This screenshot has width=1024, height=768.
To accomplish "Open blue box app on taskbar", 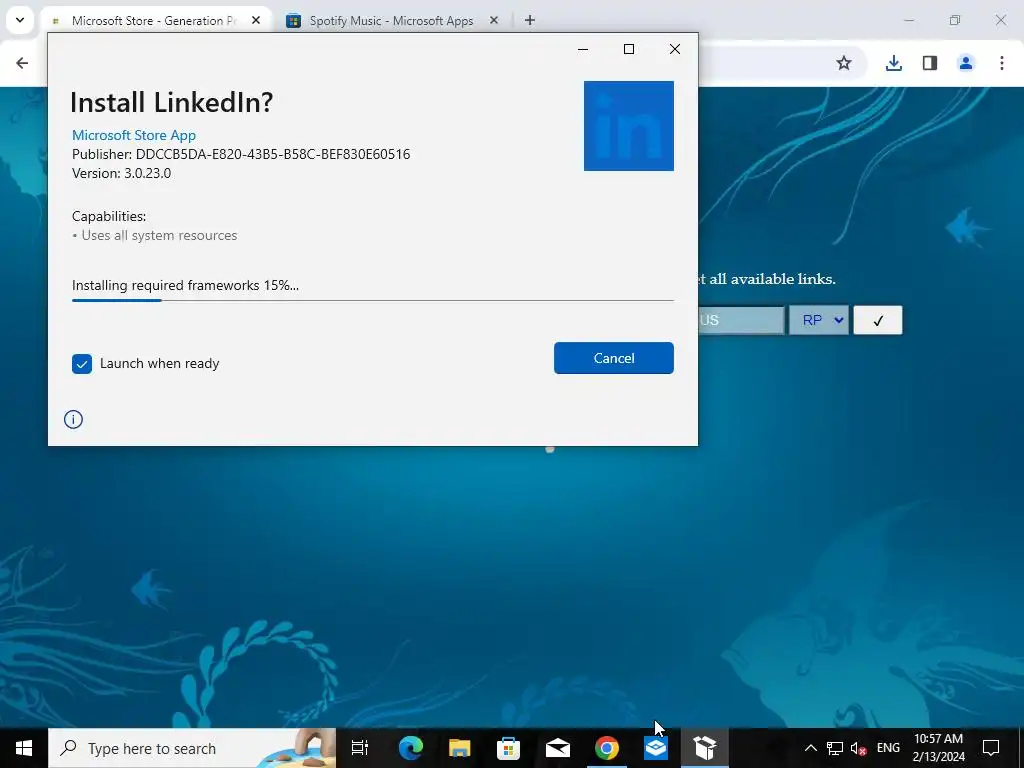I will [x=656, y=748].
